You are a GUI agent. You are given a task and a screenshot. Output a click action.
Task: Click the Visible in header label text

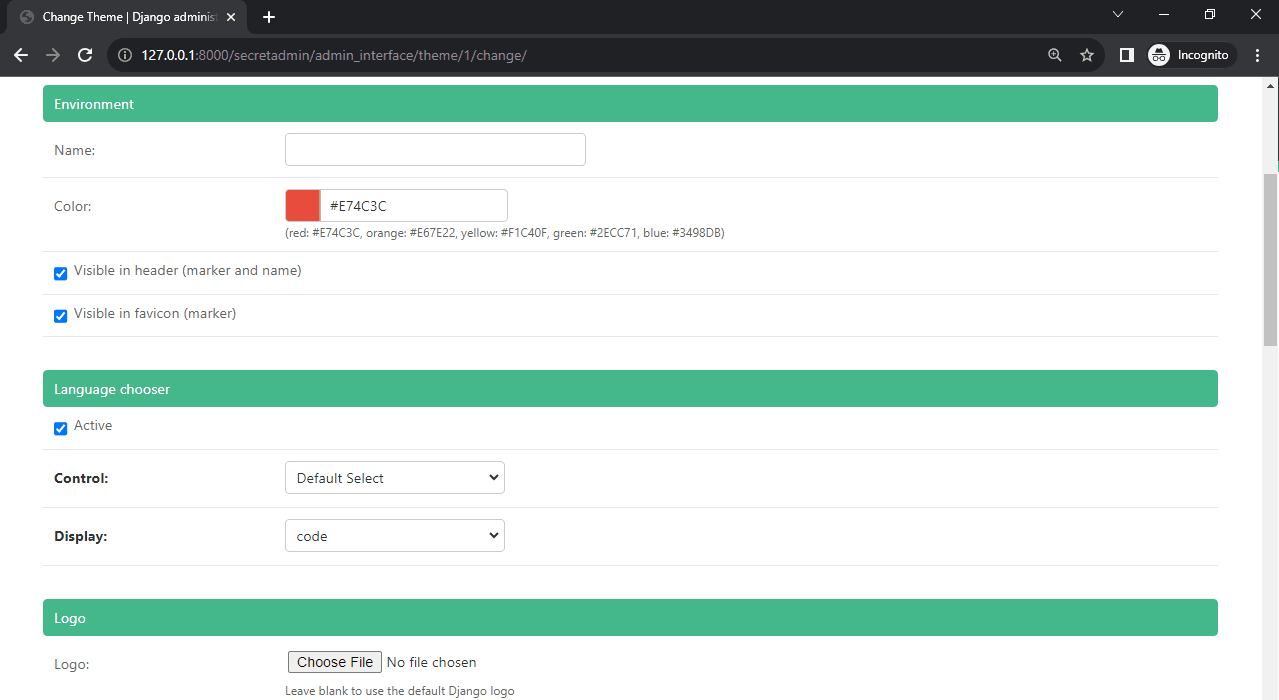coord(187,271)
